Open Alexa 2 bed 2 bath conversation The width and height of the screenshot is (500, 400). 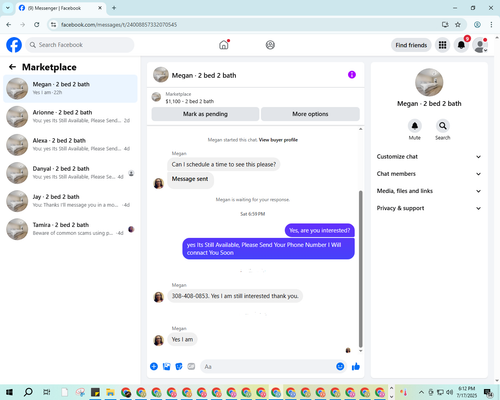pos(70,145)
